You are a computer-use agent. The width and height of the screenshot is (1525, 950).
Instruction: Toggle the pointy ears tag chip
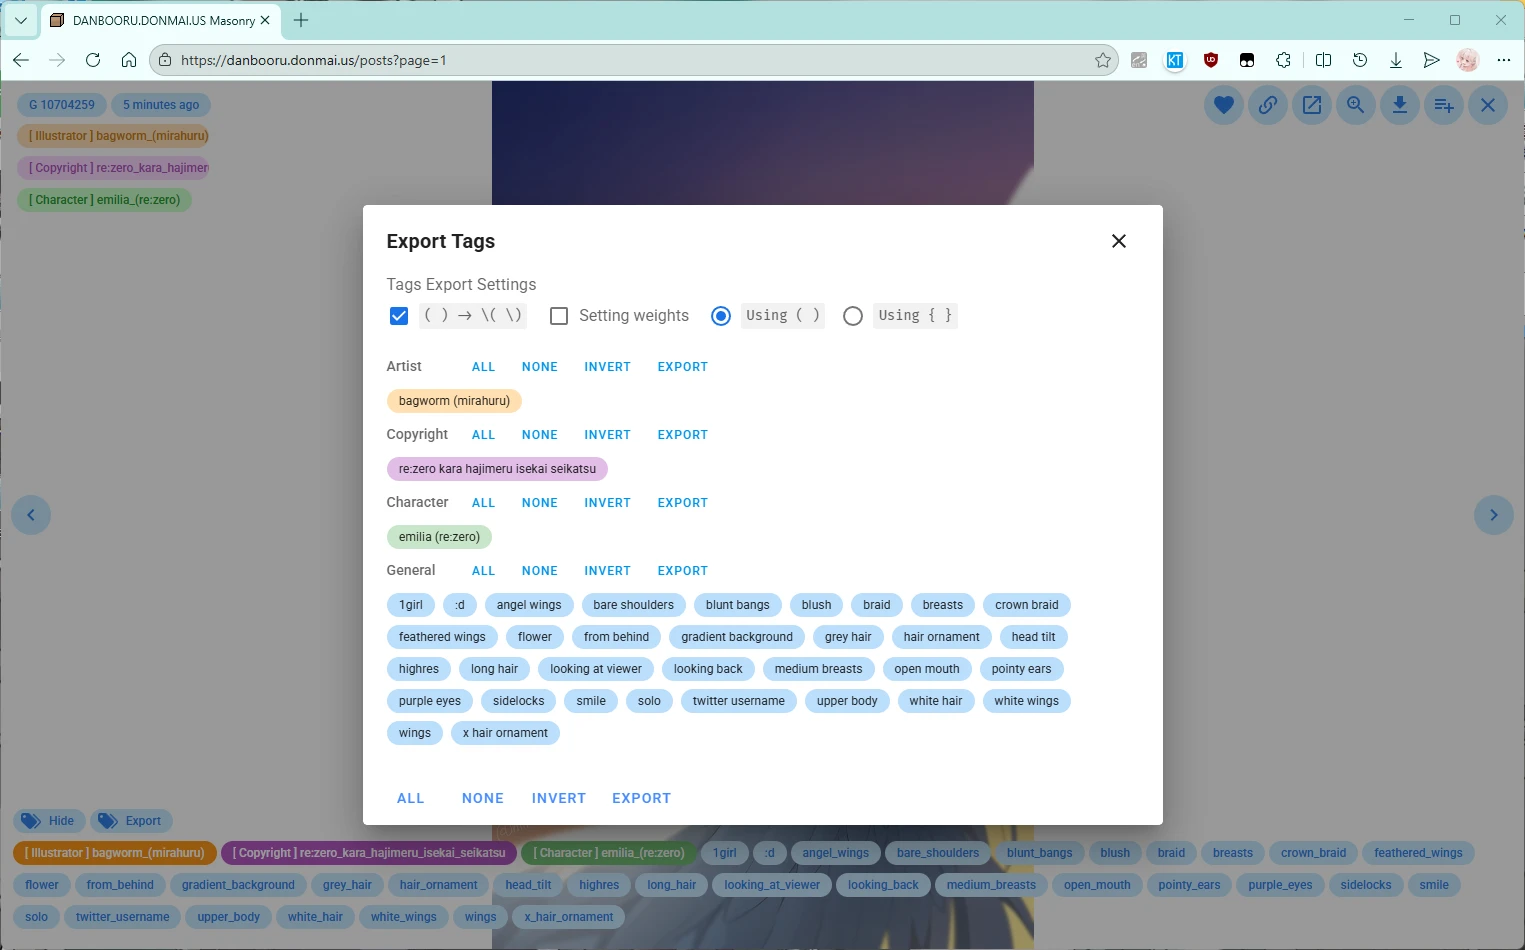click(1021, 669)
